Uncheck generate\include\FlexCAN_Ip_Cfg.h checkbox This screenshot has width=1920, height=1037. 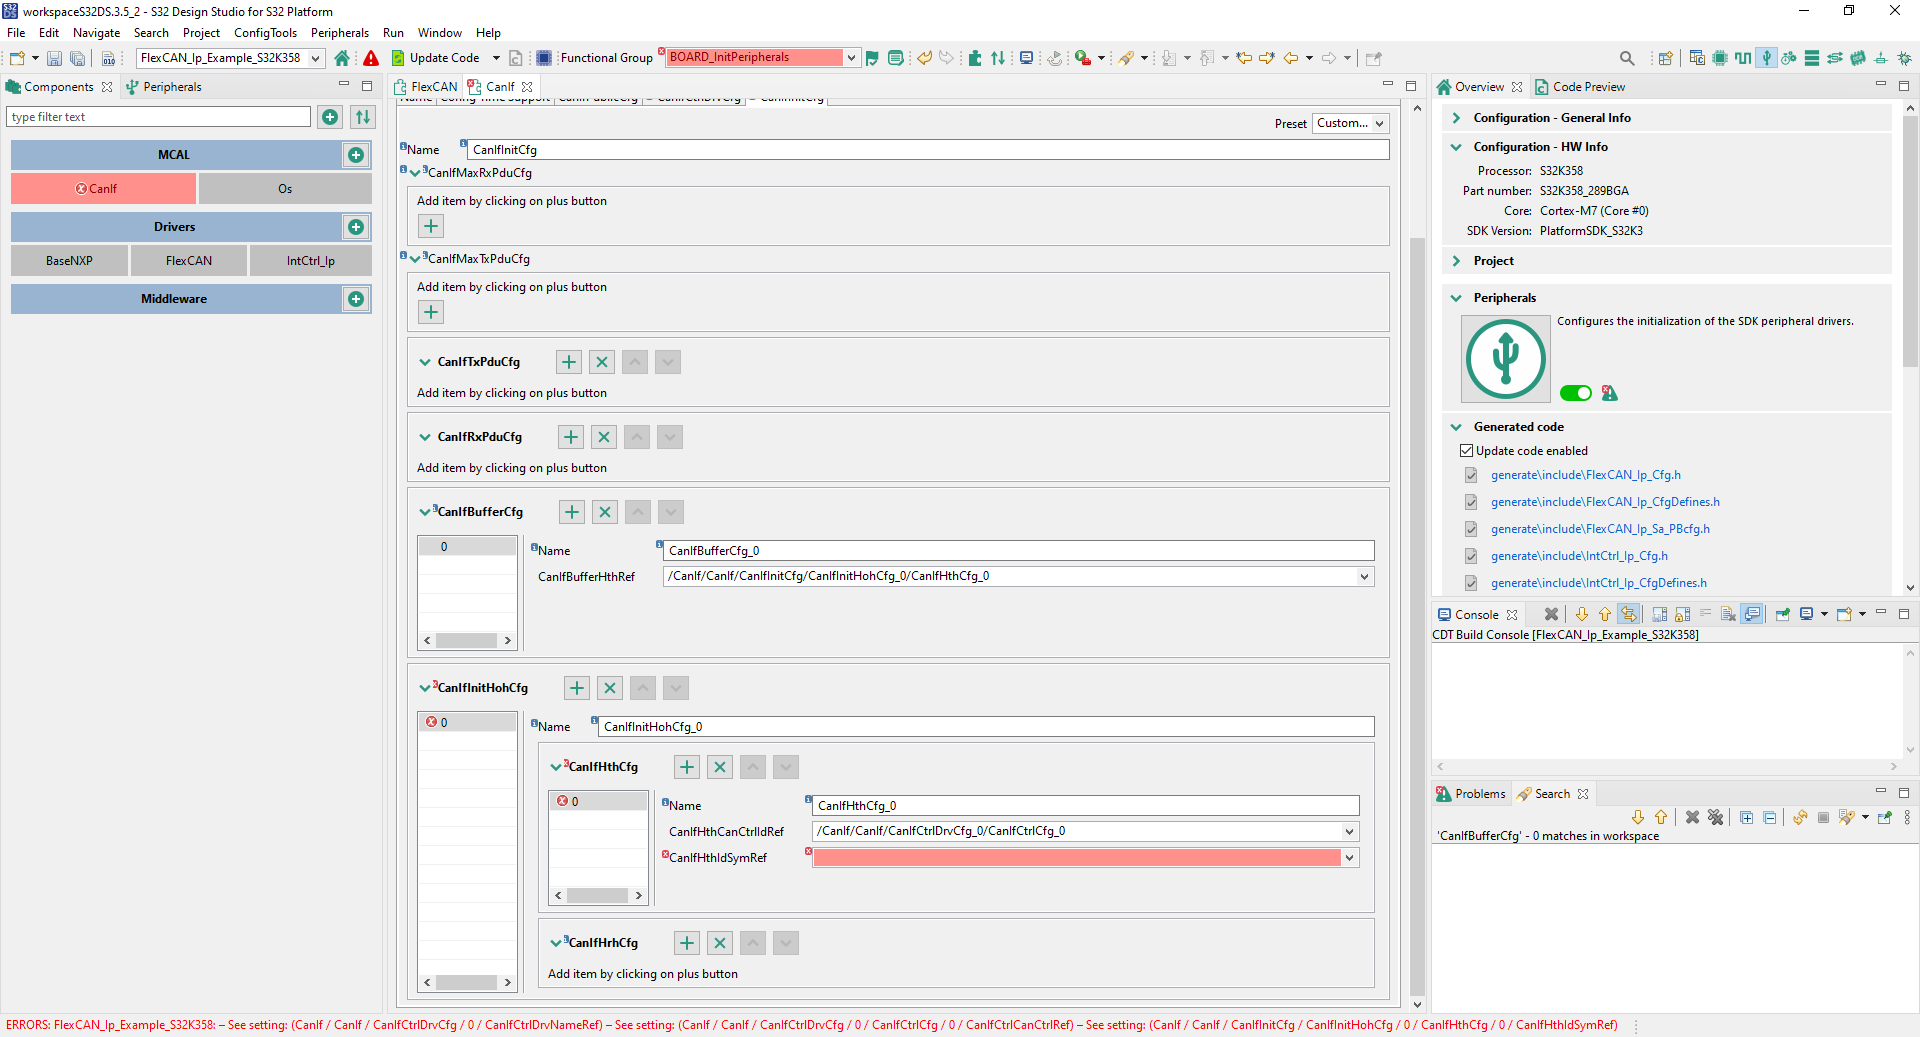coord(1471,474)
